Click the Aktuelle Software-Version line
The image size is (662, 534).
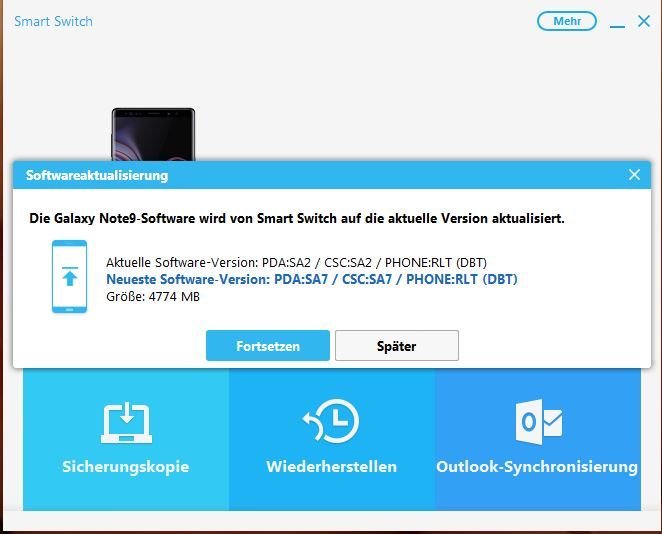pyautogui.click(x=296, y=262)
